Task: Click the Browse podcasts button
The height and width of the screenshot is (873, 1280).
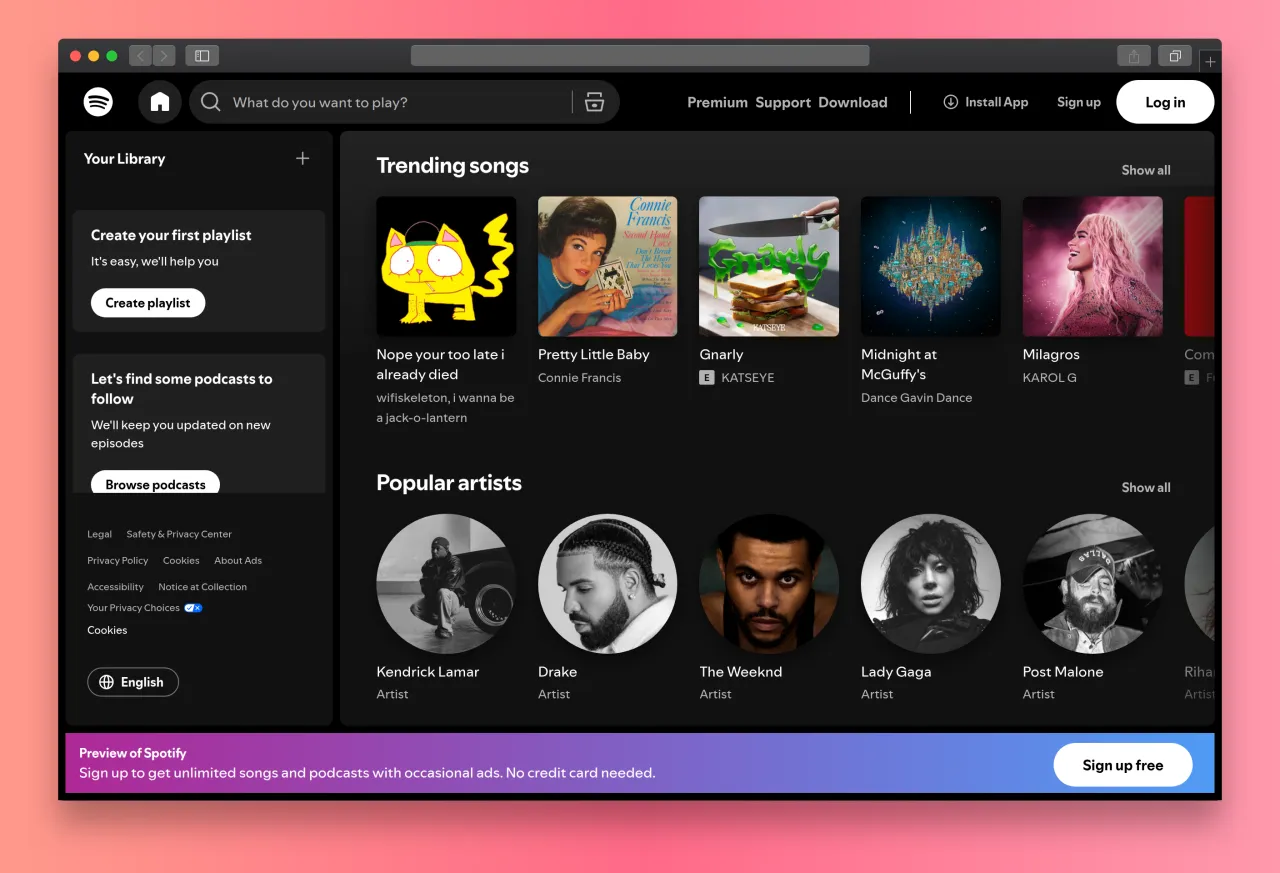Action: [155, 484]
